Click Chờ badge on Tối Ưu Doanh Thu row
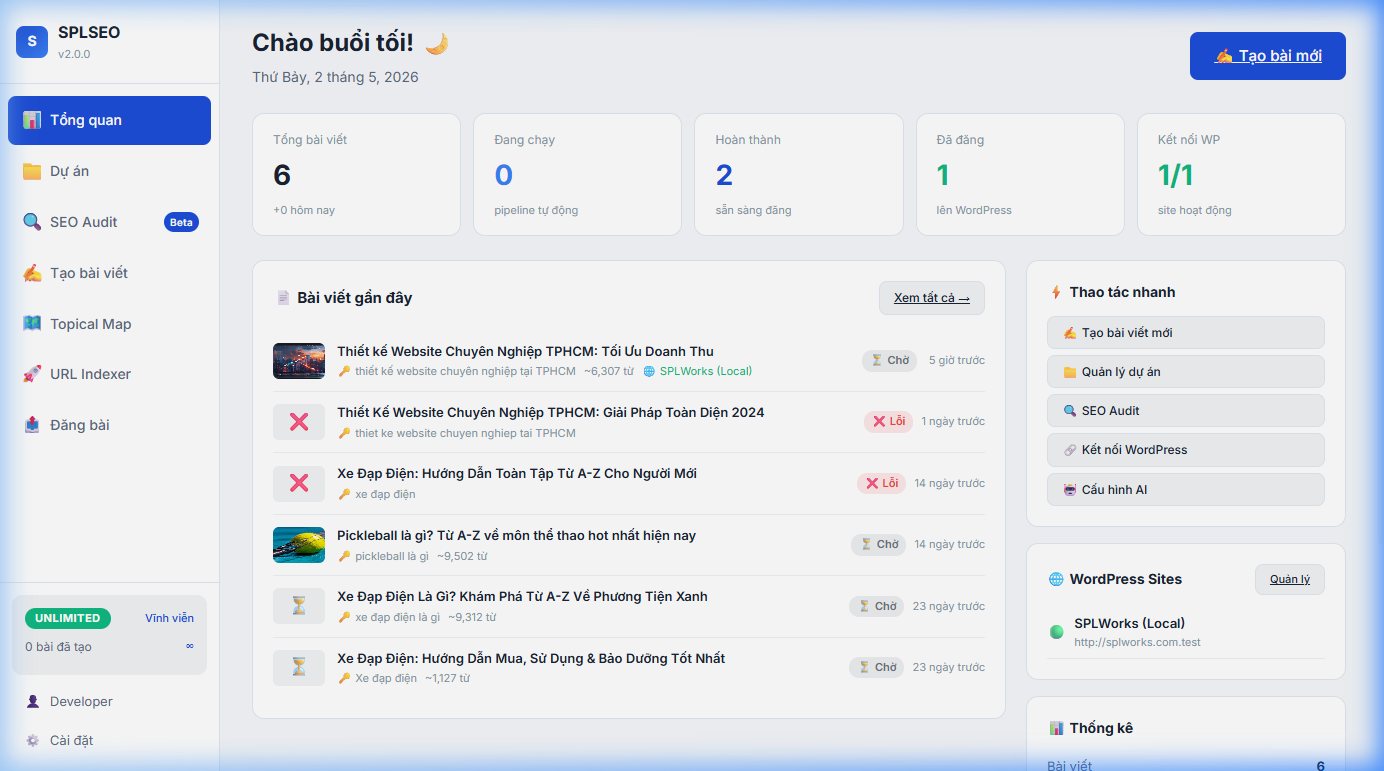Viewport: 1384px width, 771px height. click(x=889, y=360)
